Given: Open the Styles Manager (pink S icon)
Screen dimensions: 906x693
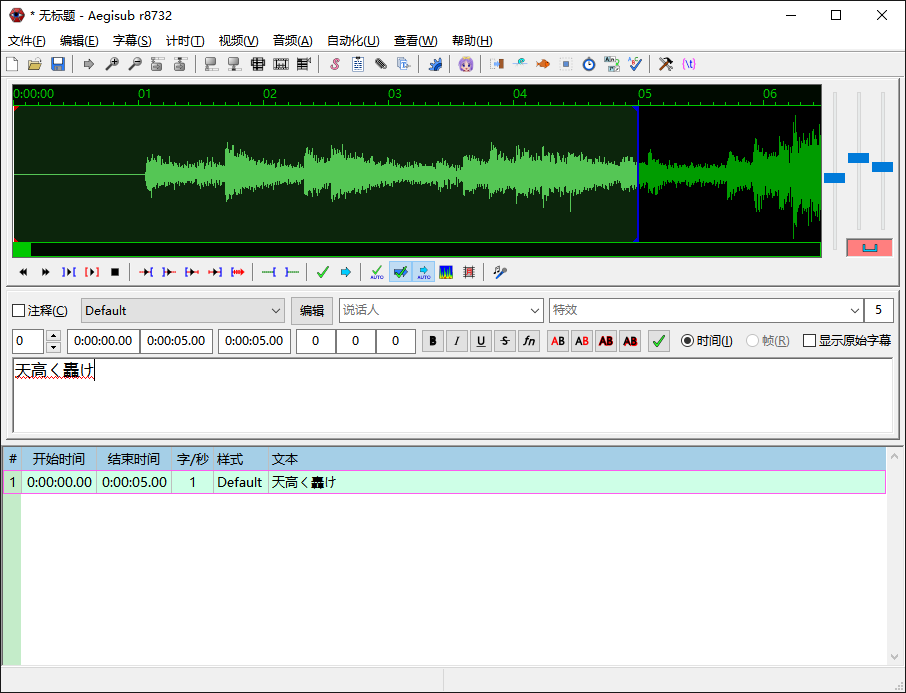Looking at the screenshot, I should [x=335, y=64].
